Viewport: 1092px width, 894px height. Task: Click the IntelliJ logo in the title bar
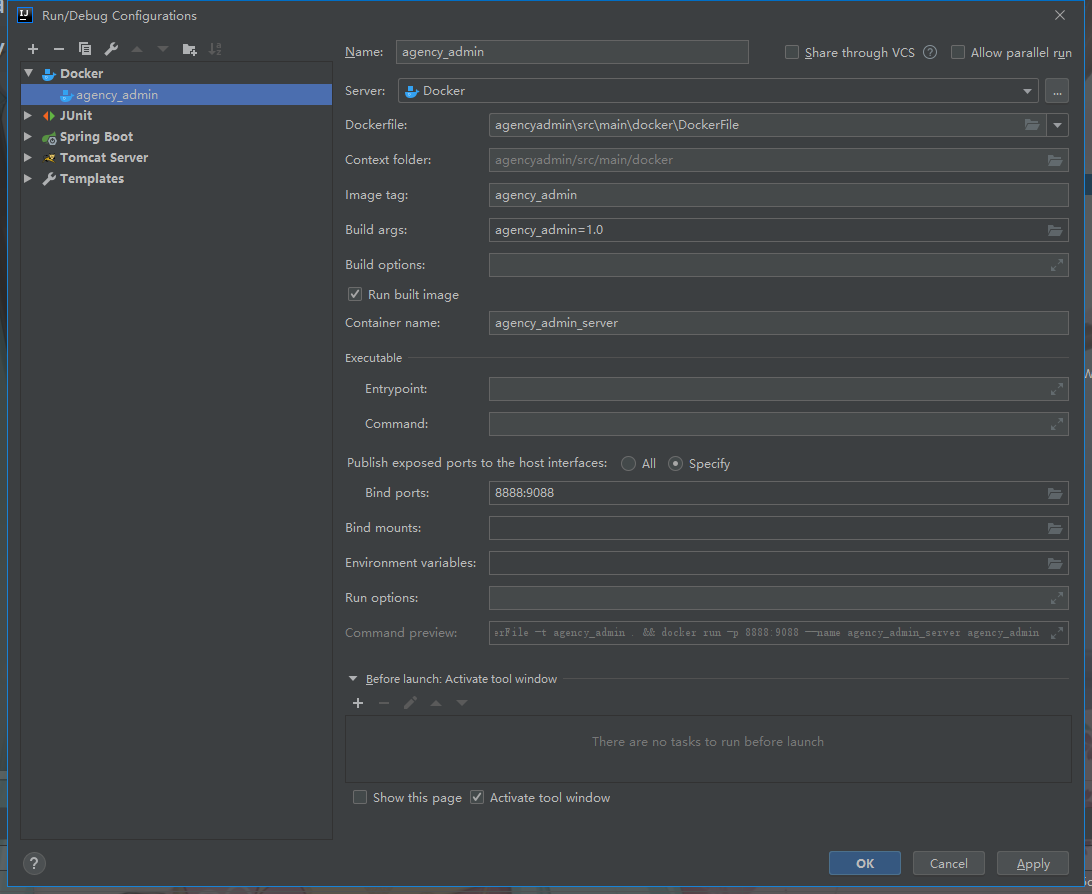tap(24, 15)
